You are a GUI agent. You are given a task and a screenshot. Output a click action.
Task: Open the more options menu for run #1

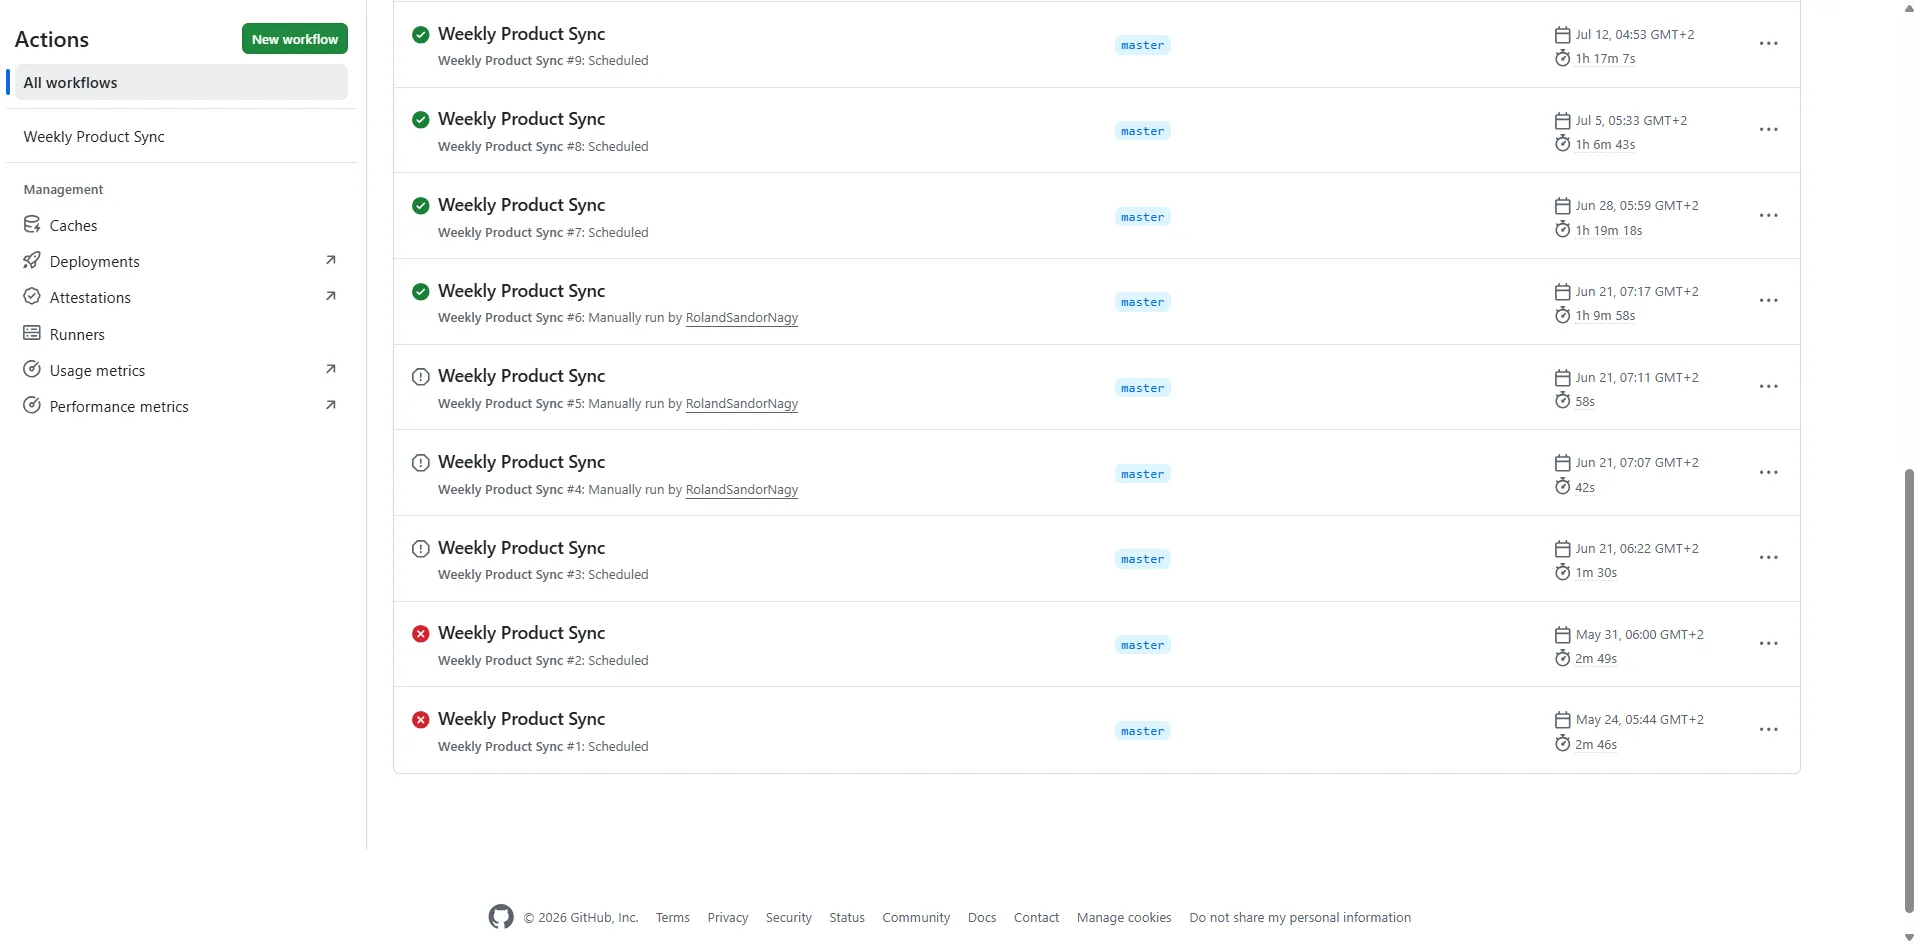coord(1768,730)
